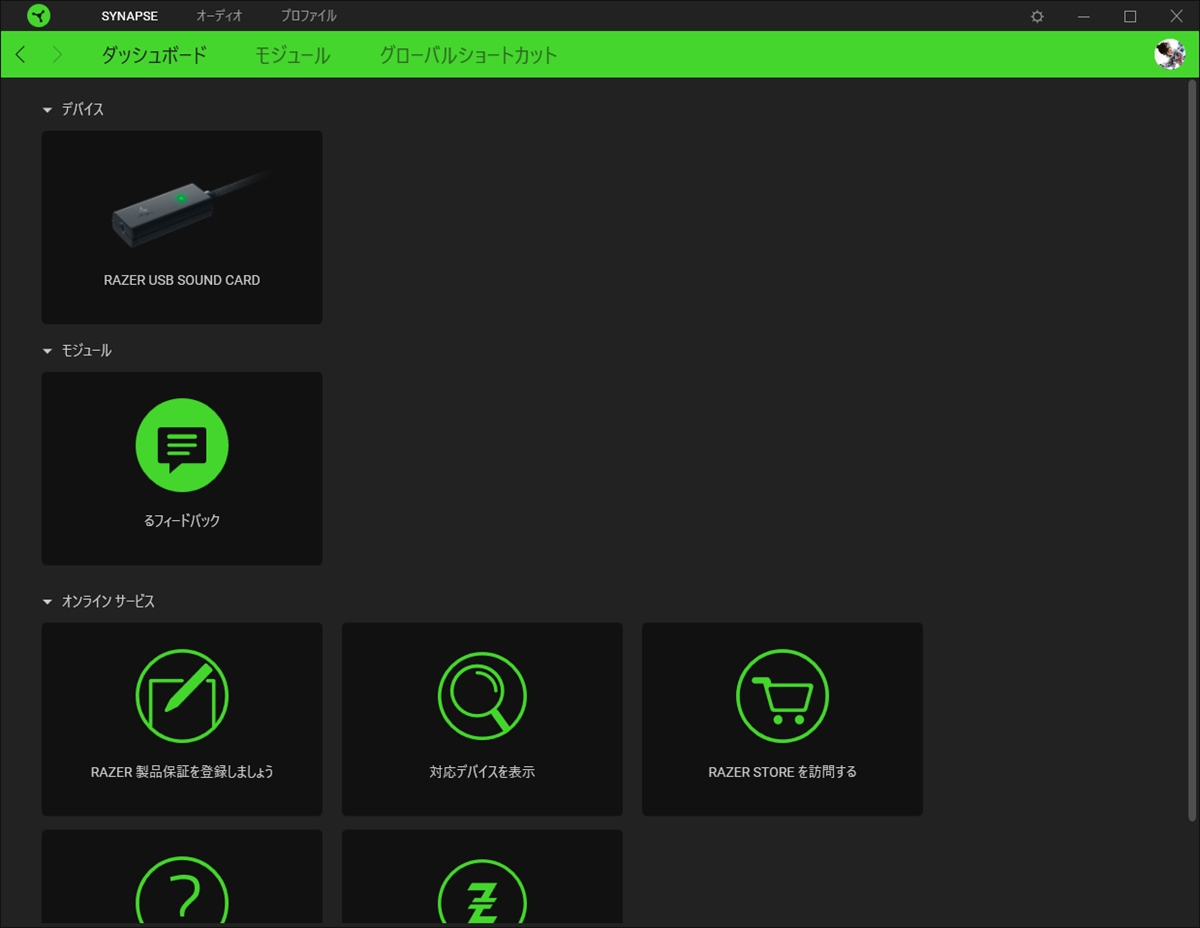
Task: Close the Synapse window
Action: pyautogui.click(x=1176, y=16)
